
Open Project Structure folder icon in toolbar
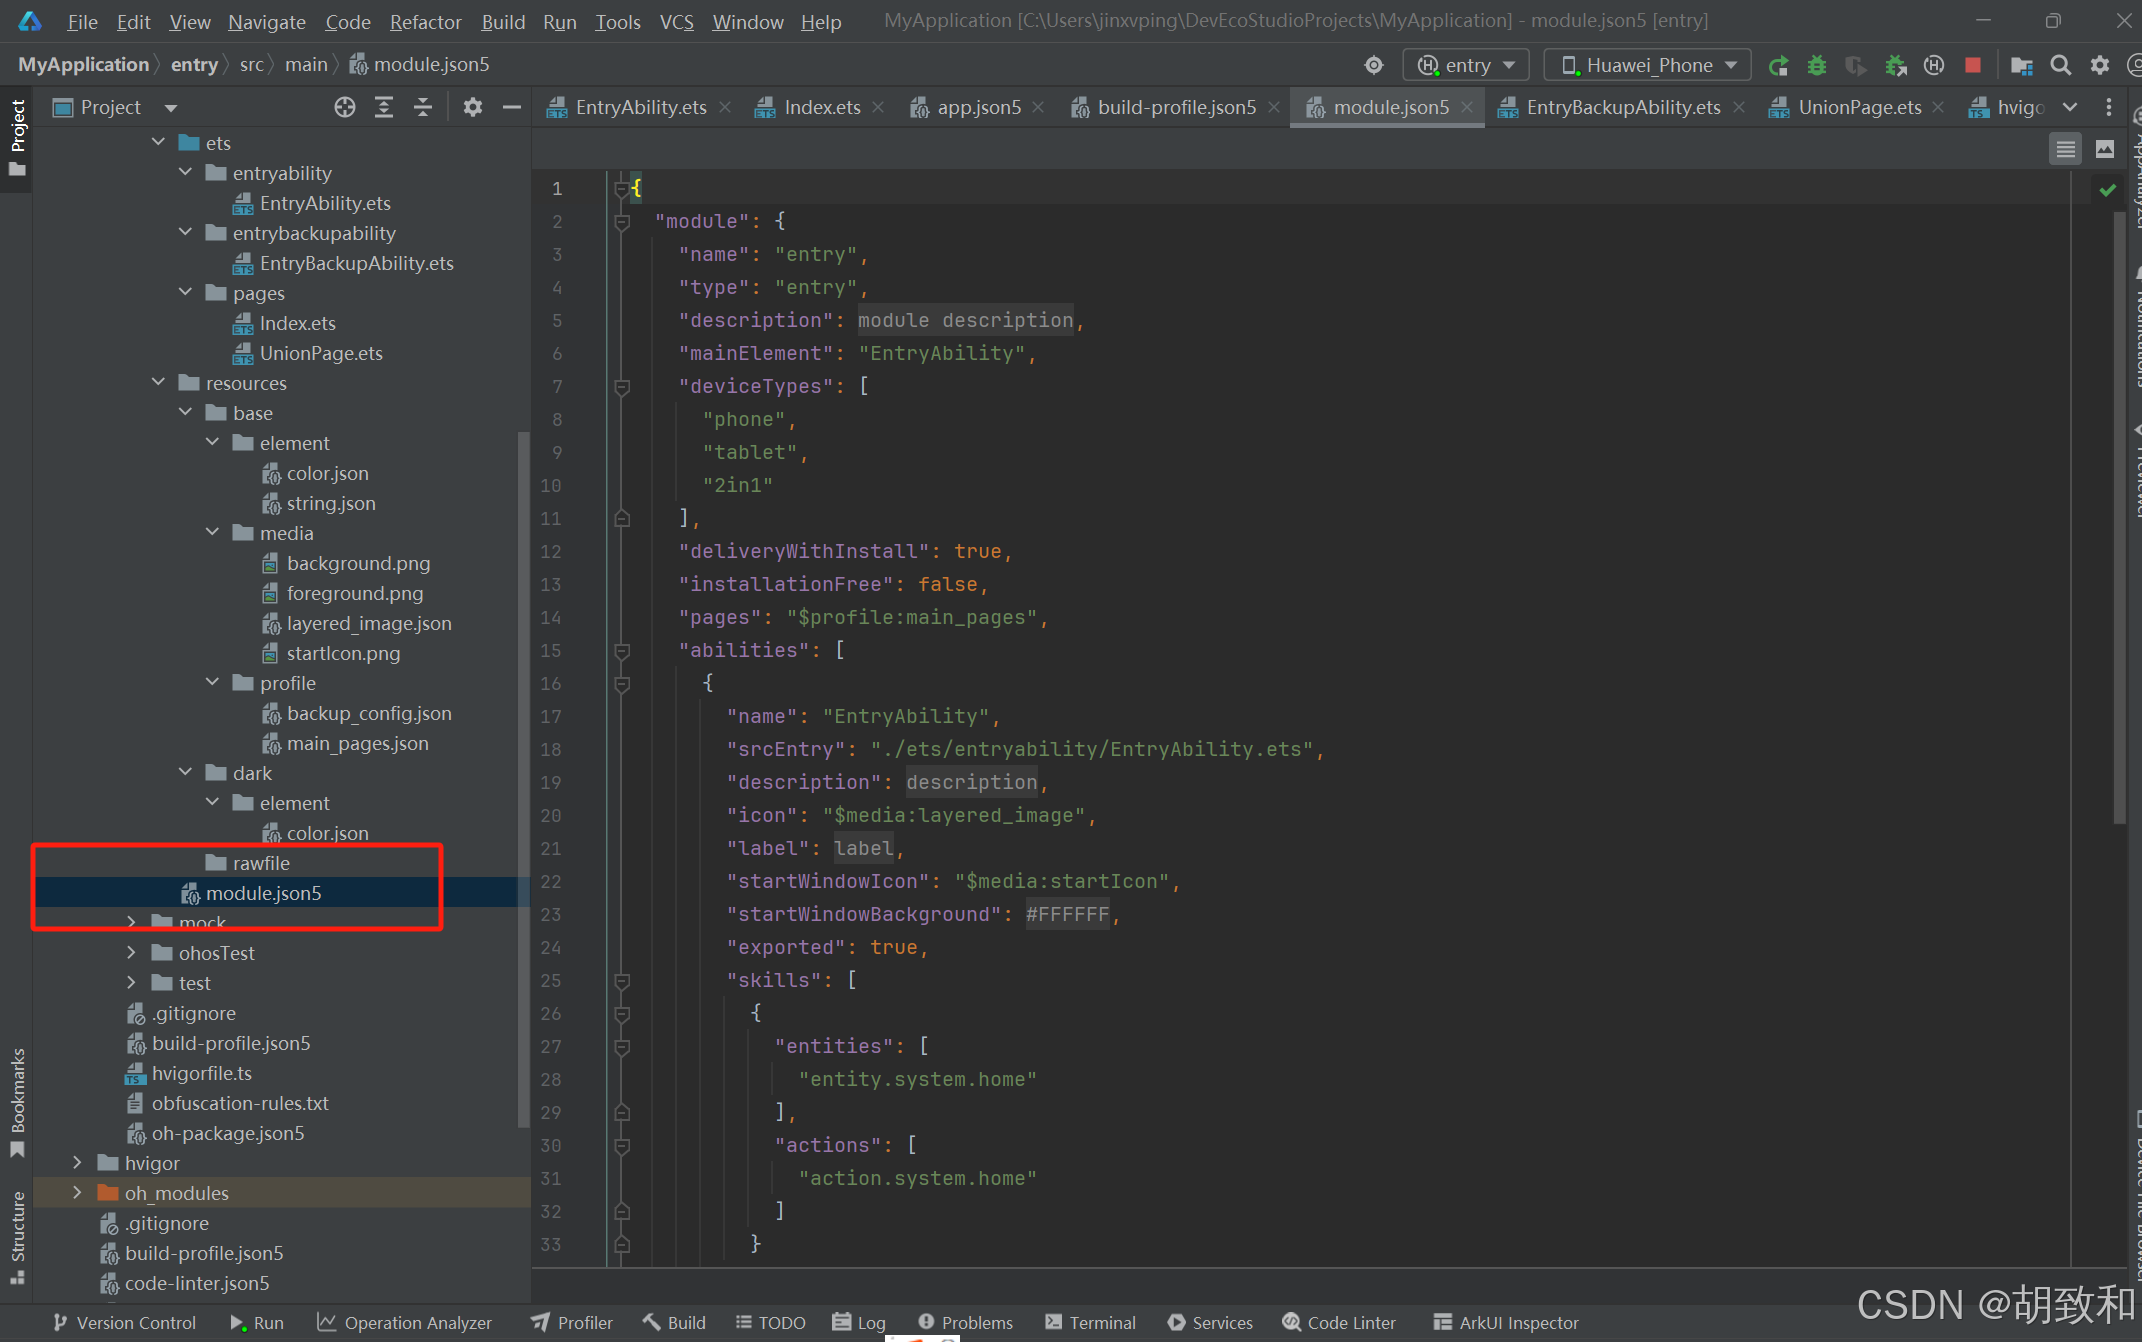2021,65
